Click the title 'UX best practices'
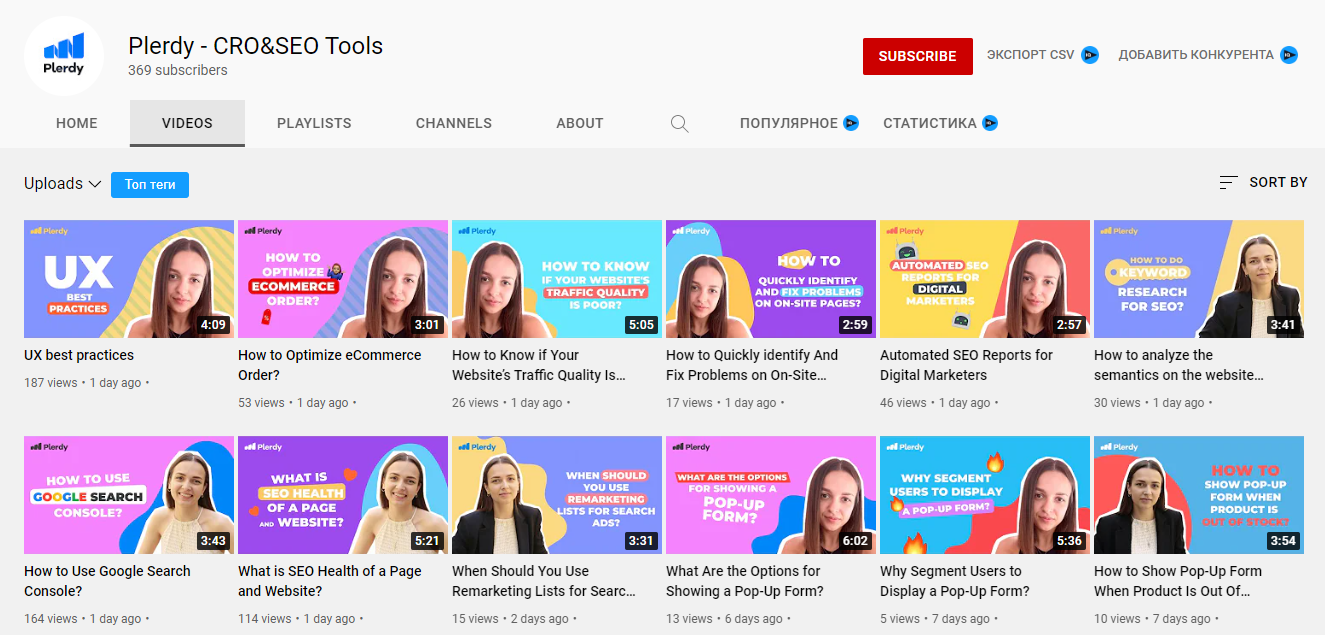 (79, 355)
